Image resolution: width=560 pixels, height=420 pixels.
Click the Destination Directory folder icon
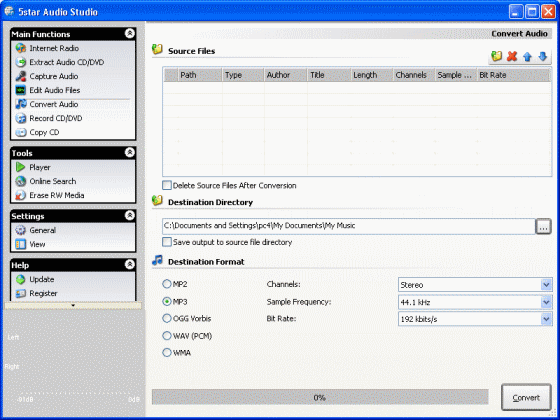click(x=157, y=200)
